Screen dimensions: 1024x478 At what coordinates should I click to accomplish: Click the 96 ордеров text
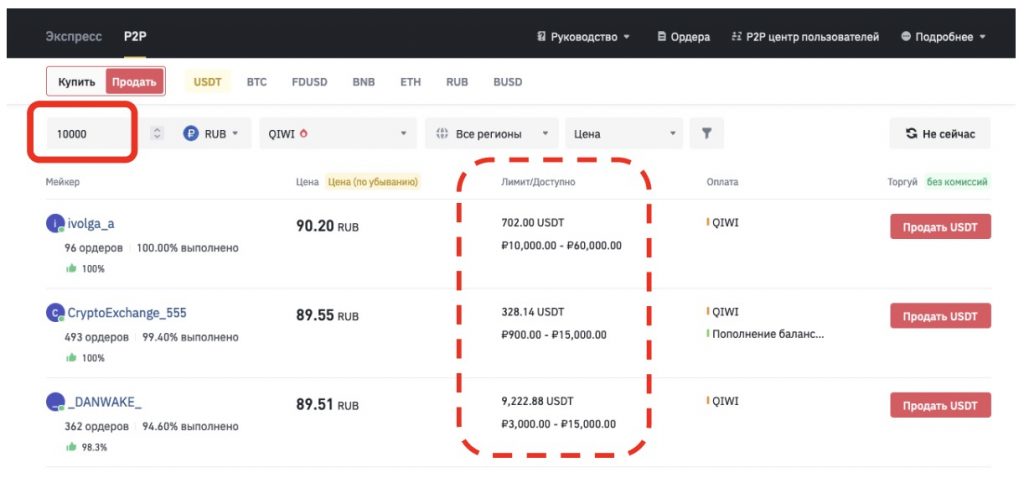coord(93,248)
